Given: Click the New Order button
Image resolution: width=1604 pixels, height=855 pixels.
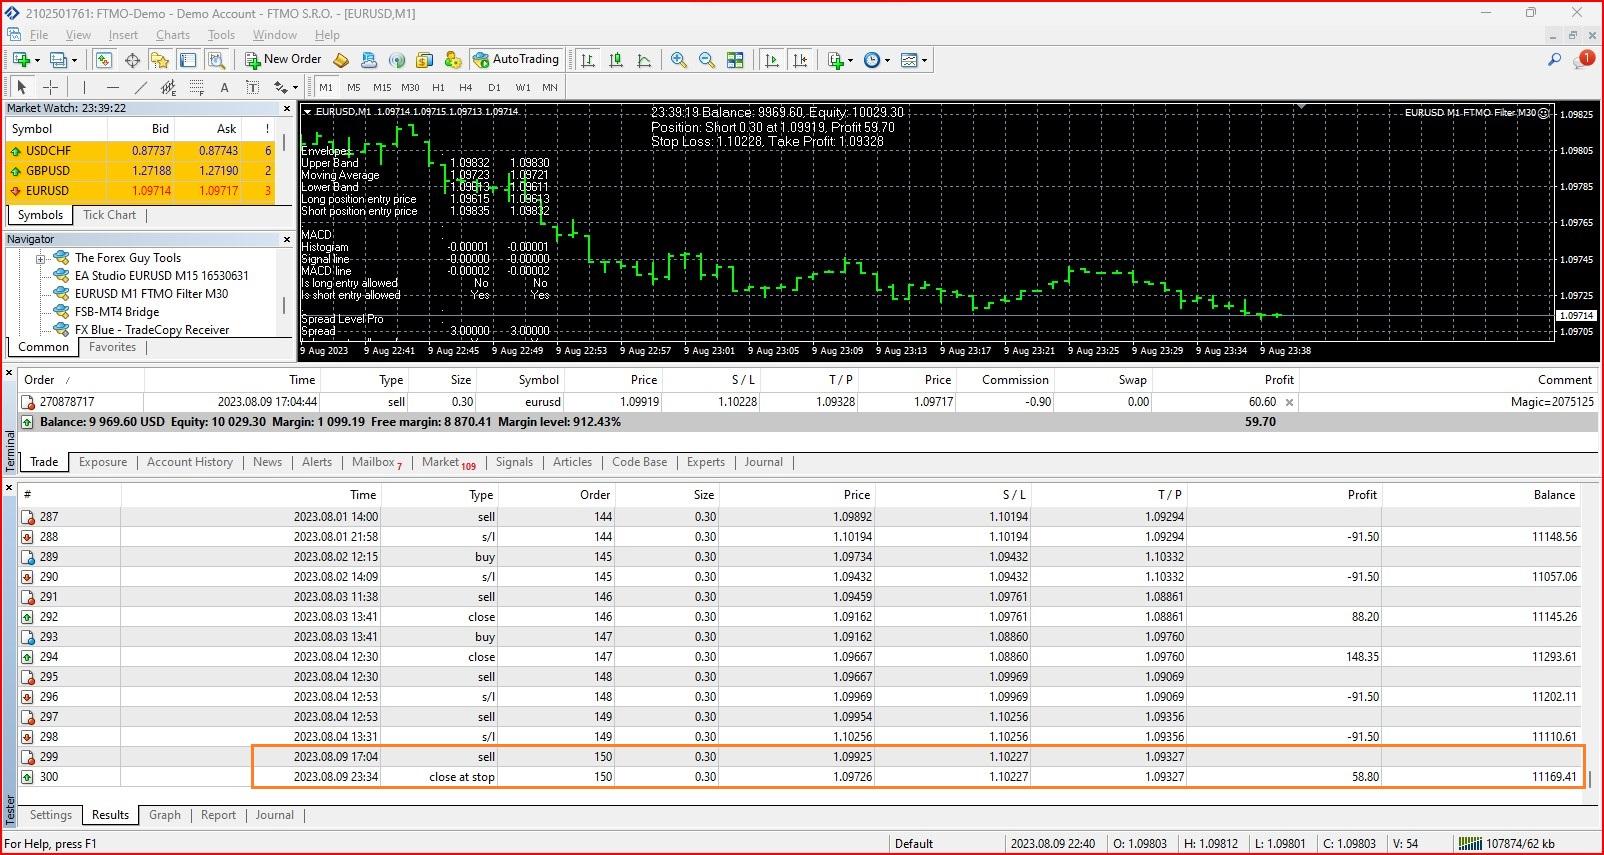Looking at the screenshot, I should 284,60.
